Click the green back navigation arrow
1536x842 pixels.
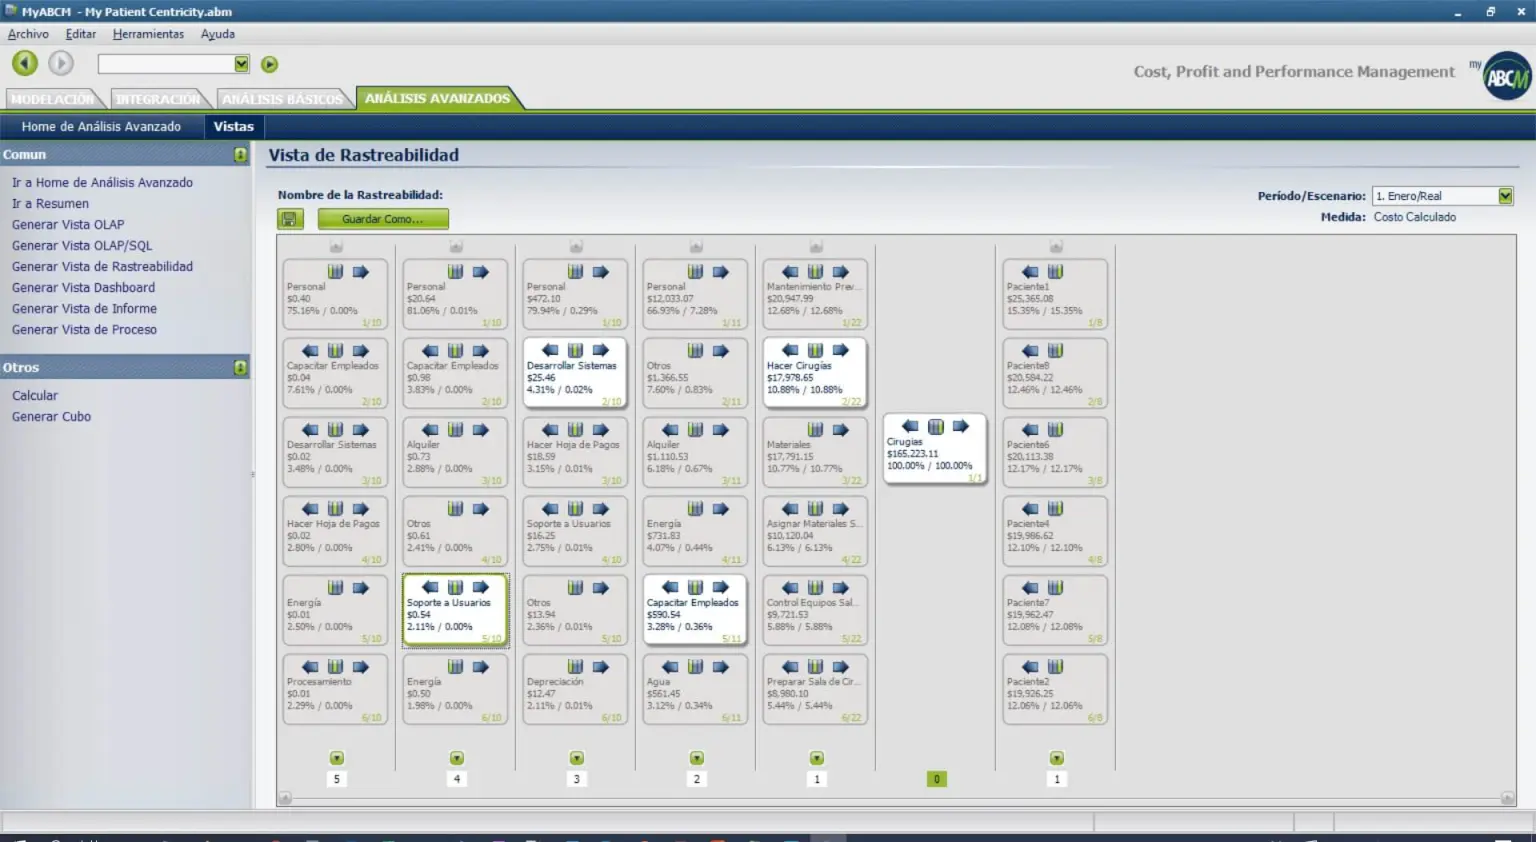(25, 64)
